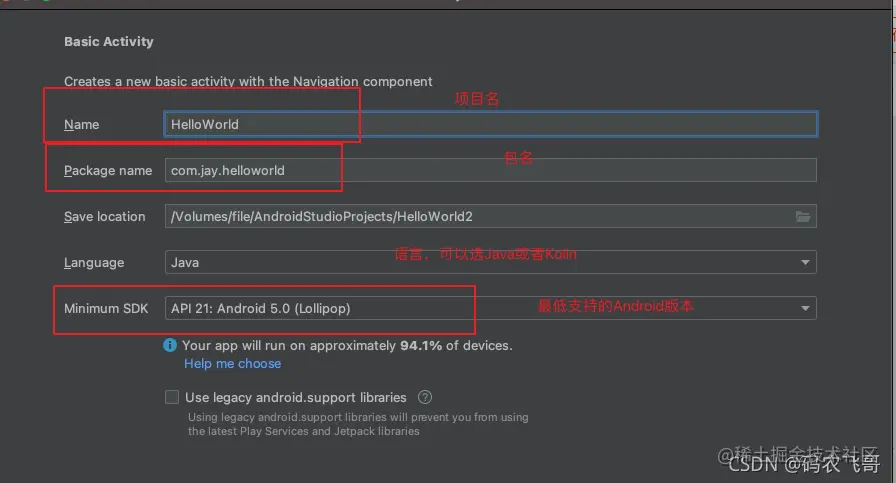Viewport: 896px width, 483px height.
Task: Click the question mark help icon beside legacy libraries
Action: point(425,397)
